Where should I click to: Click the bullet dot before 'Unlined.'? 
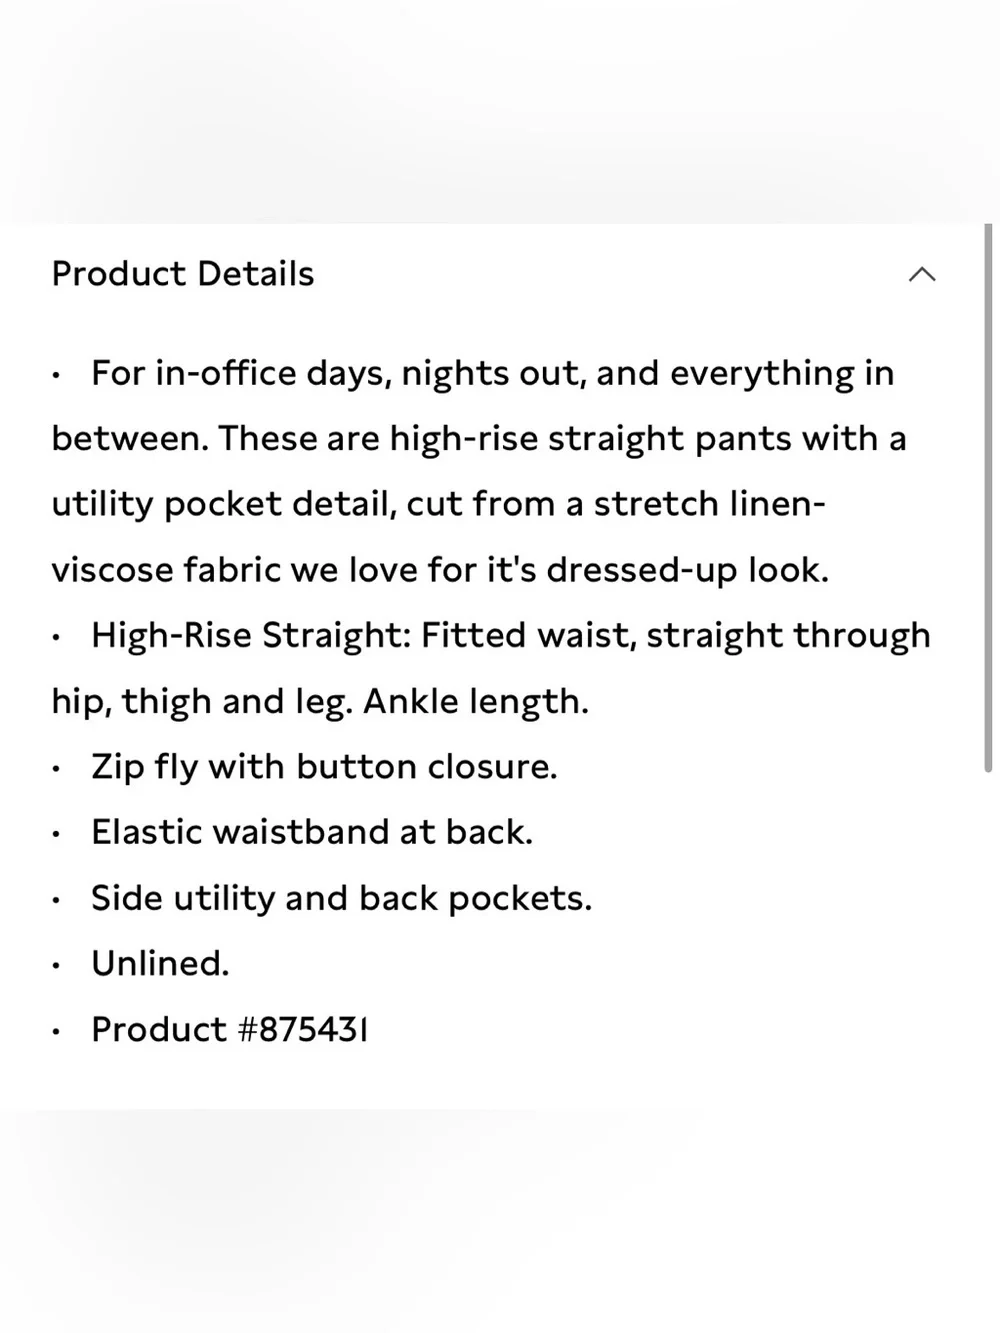[58, 966]
